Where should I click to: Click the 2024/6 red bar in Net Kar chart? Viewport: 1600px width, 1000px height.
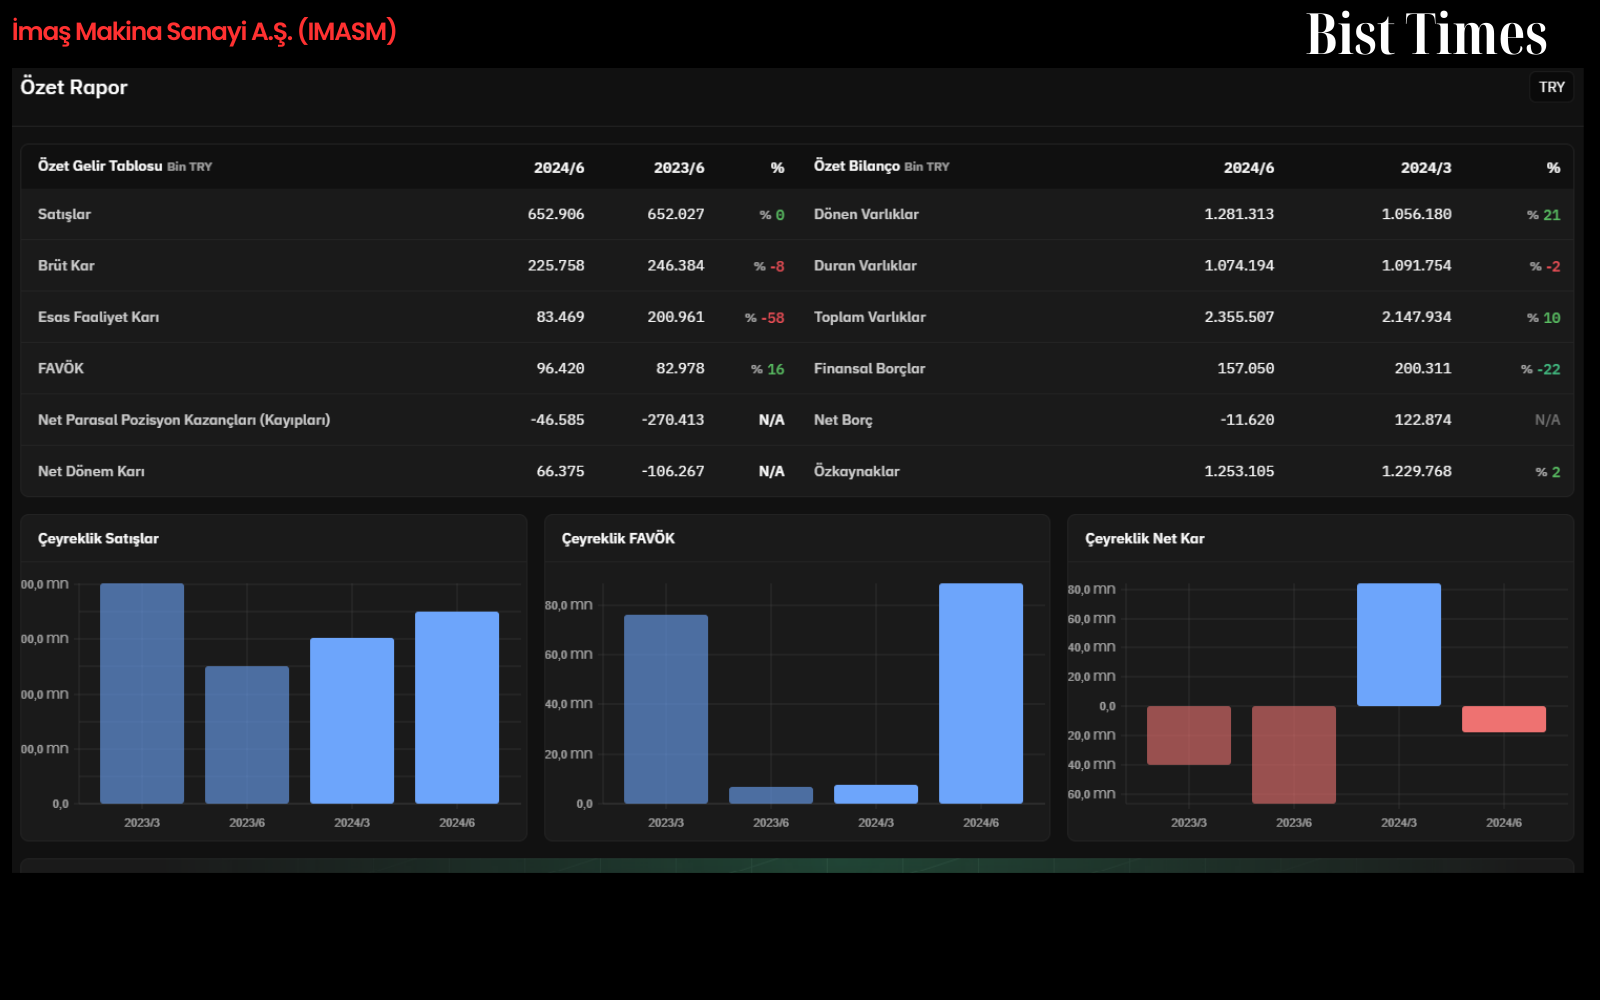pyautogui.click(x=1504, y=719)
